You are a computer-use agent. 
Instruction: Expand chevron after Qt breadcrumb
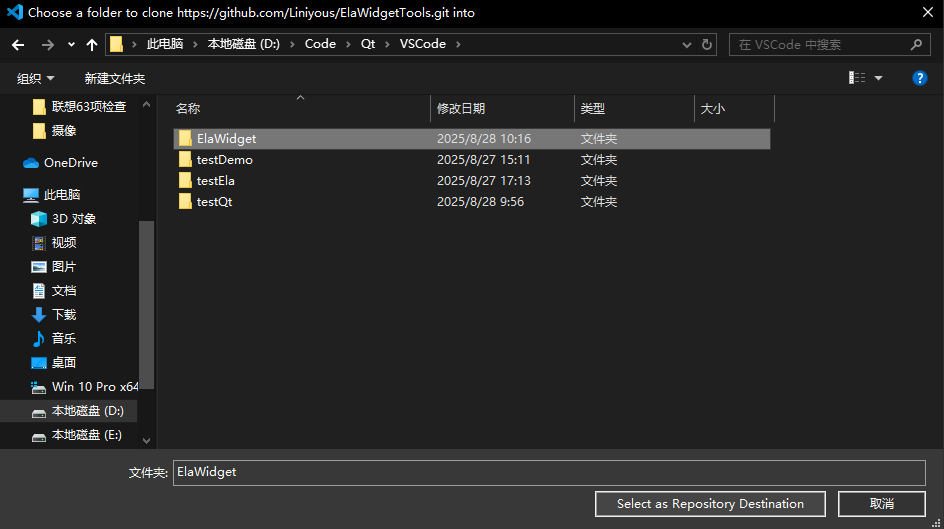[x=388, y=45]
